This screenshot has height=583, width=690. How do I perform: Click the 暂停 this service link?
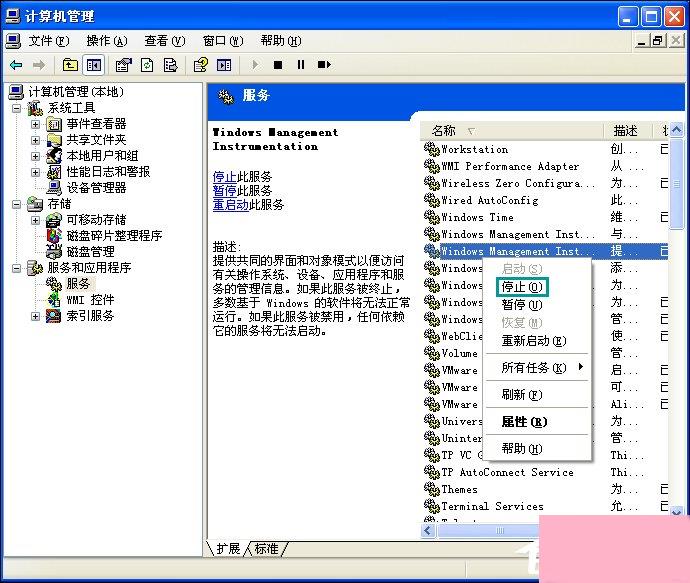click(x=224, y=191)
